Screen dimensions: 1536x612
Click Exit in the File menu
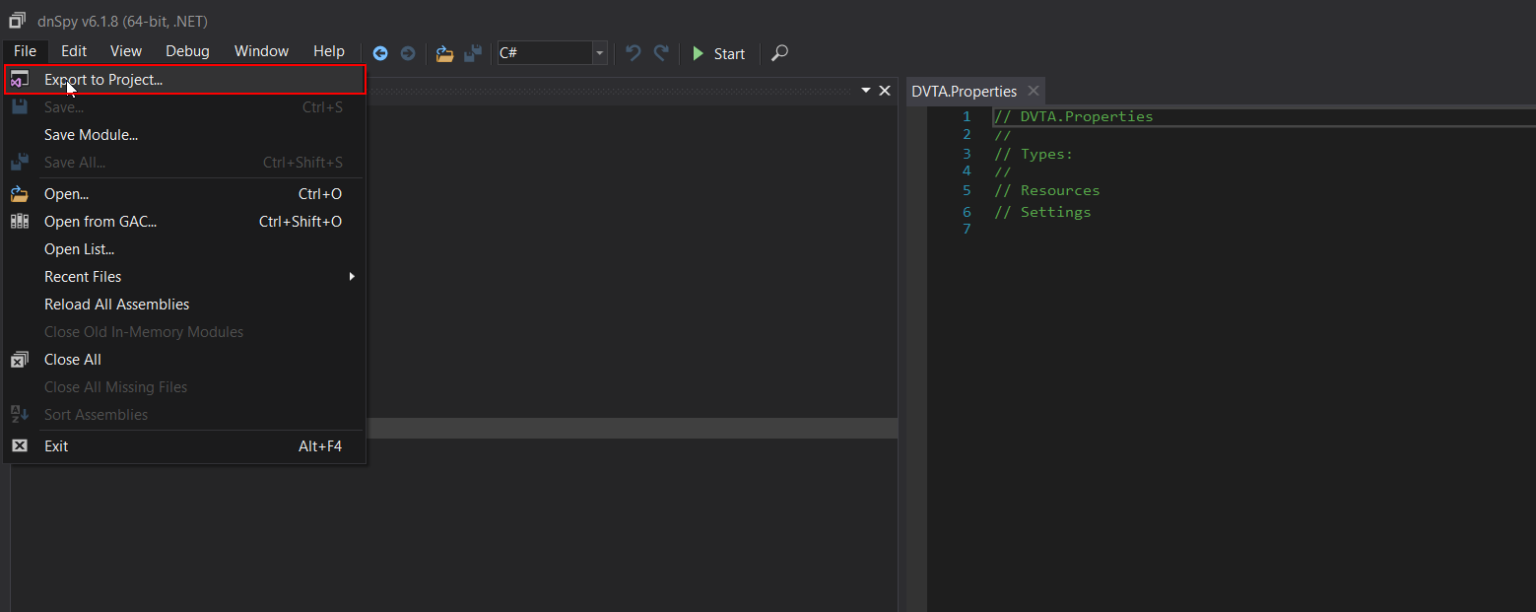185,446
